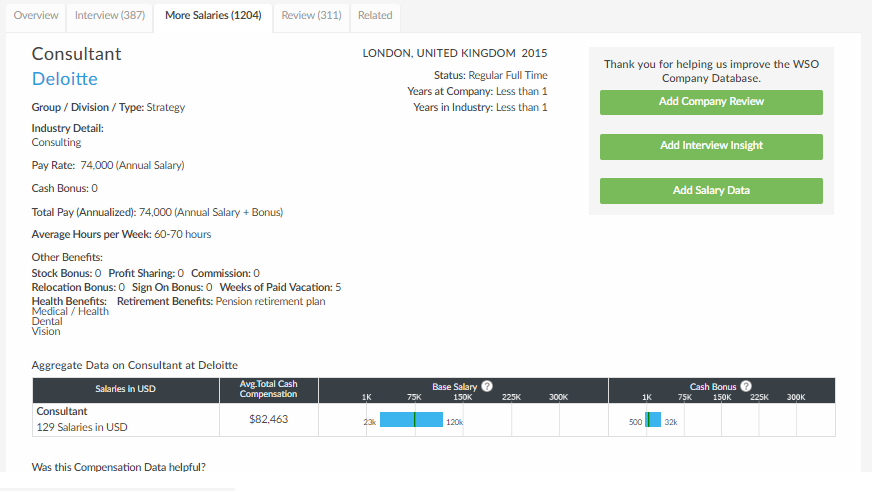This screenshot has width=872, height=492.
Task: Open the Interview (387) tab
Action: (110, 16)
